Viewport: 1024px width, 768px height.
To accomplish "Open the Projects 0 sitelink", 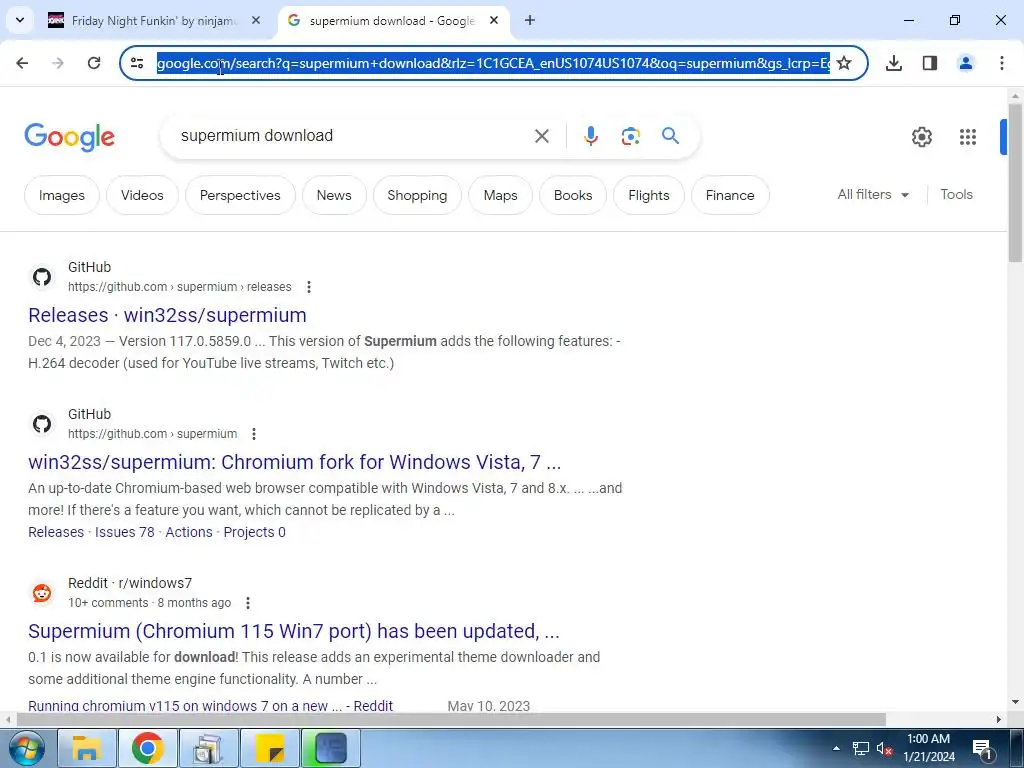I will 255,532.
